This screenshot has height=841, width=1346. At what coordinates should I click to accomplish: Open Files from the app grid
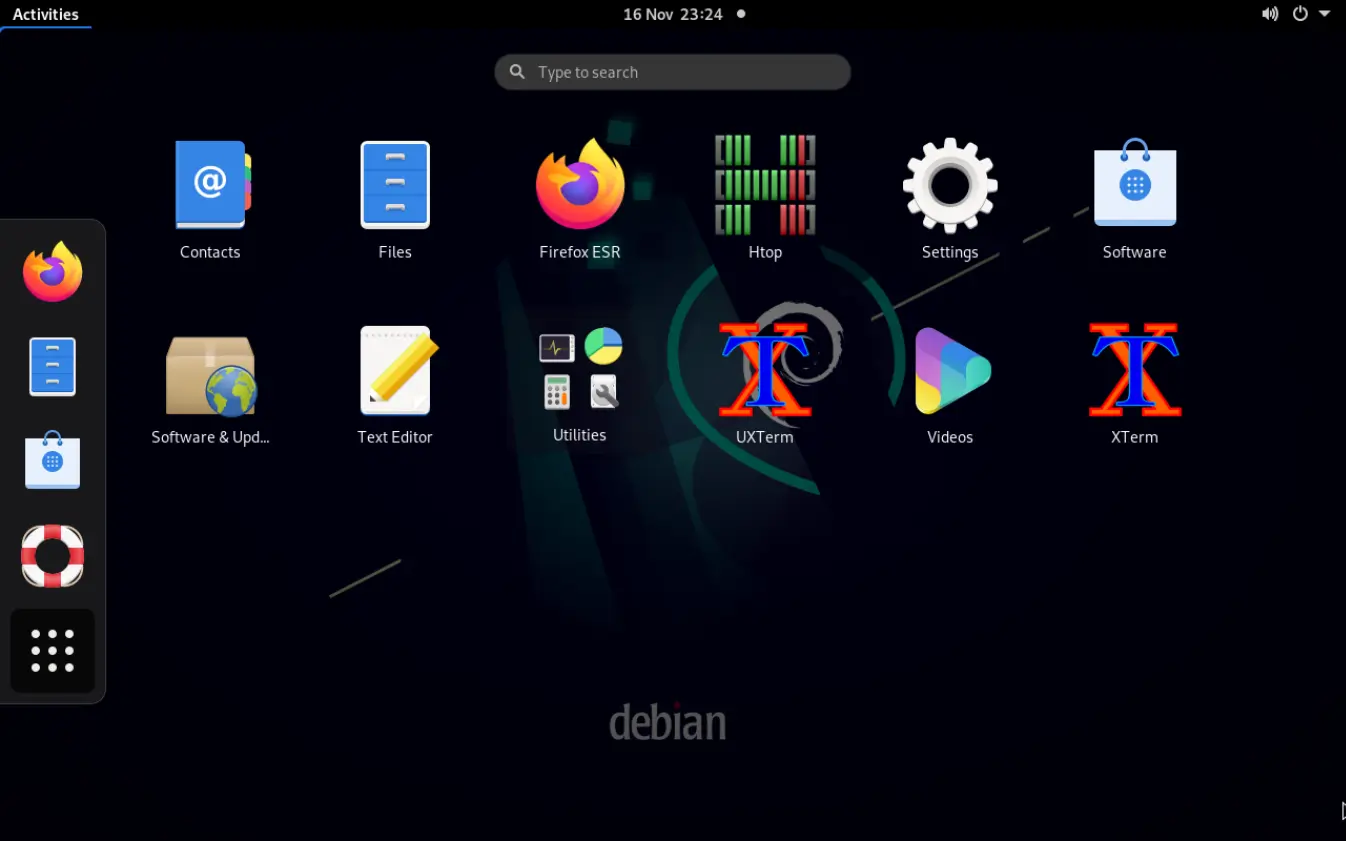pyautogui.click(x=395, y=185)
